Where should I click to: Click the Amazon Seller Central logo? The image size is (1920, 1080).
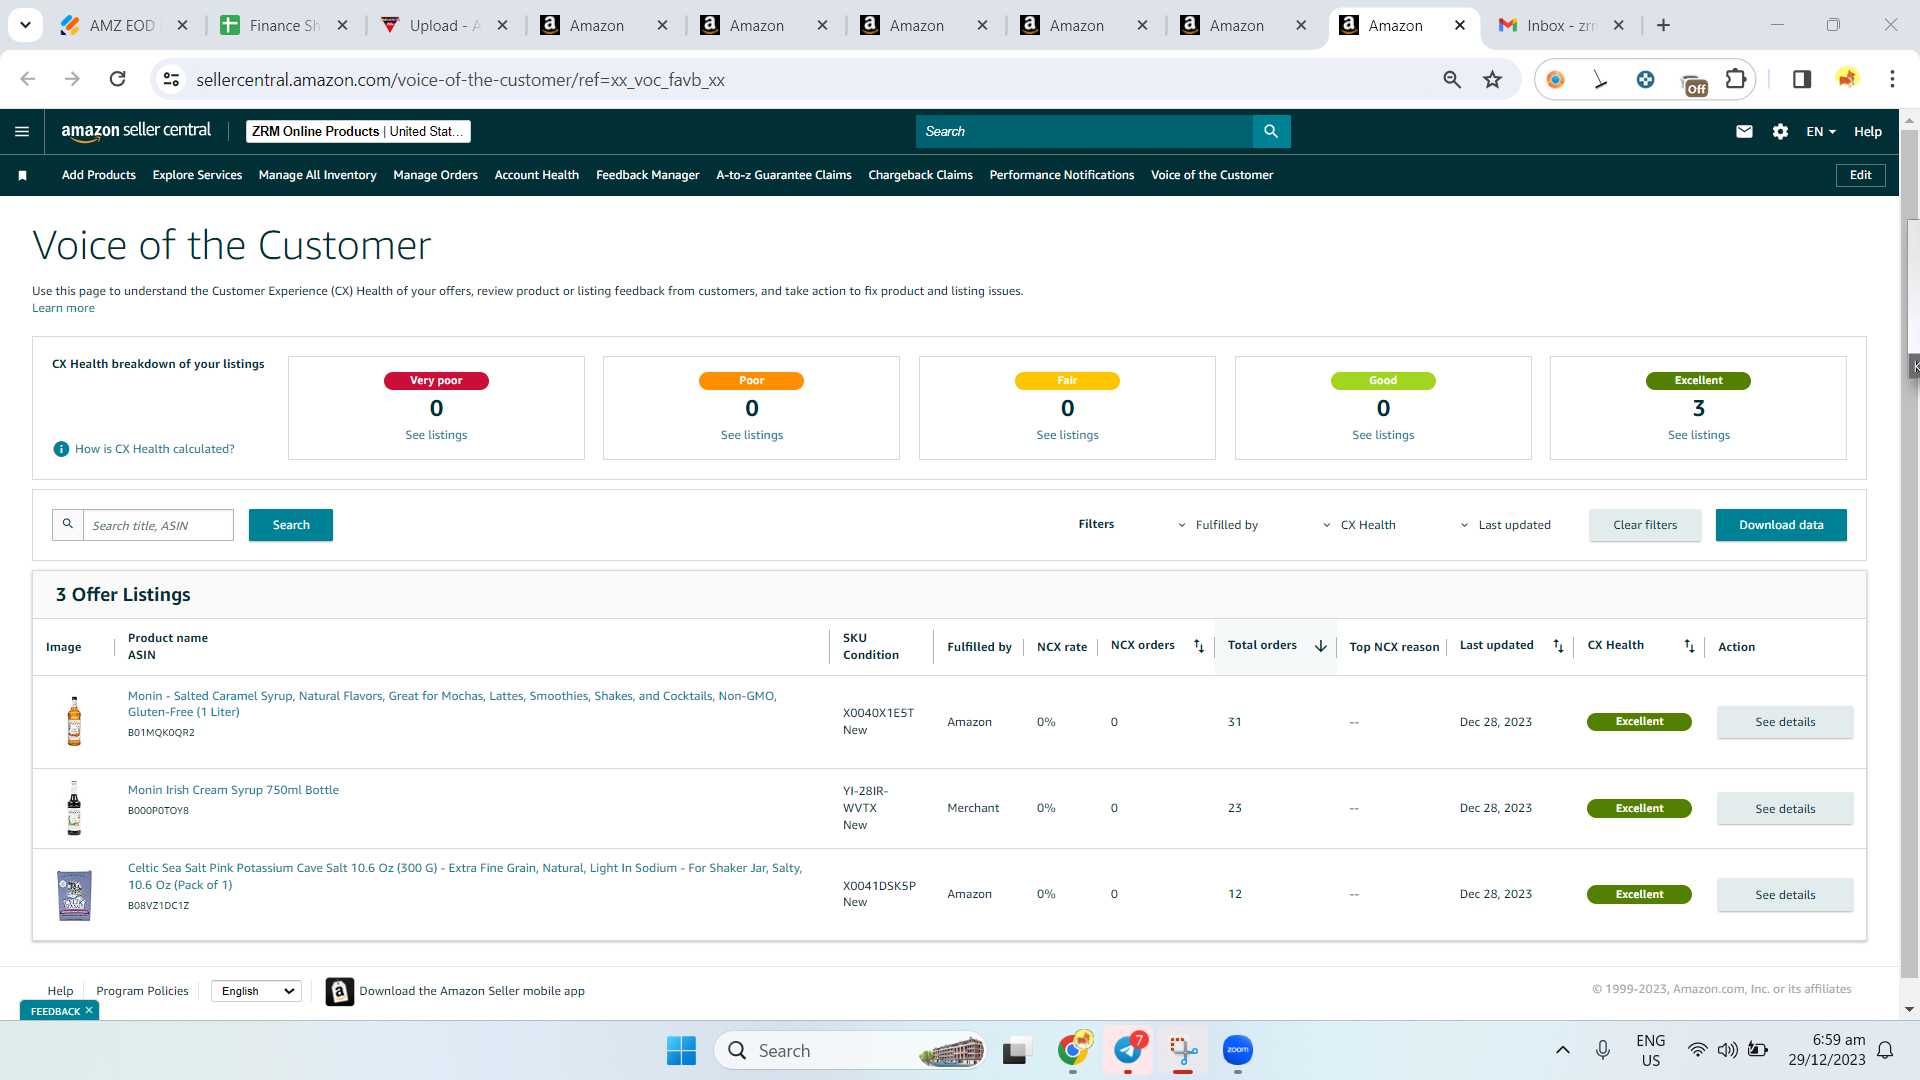point(136,131)
